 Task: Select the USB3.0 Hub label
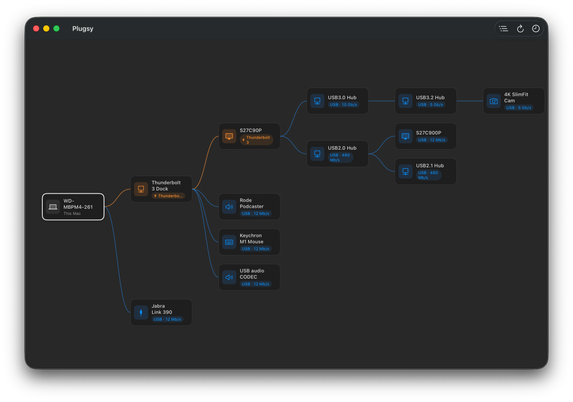[342, 98]
